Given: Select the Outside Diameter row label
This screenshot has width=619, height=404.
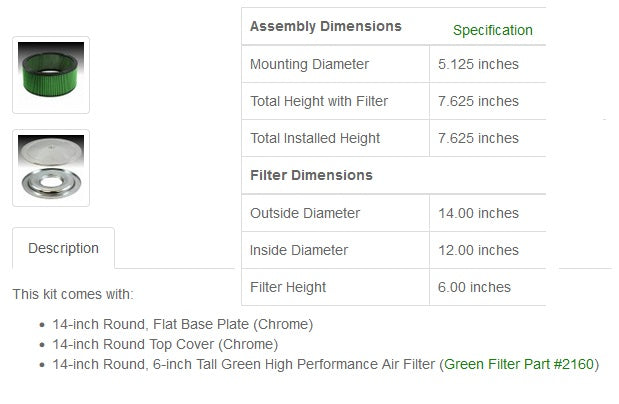Looking at the screenshot, I should coord(305,213).
